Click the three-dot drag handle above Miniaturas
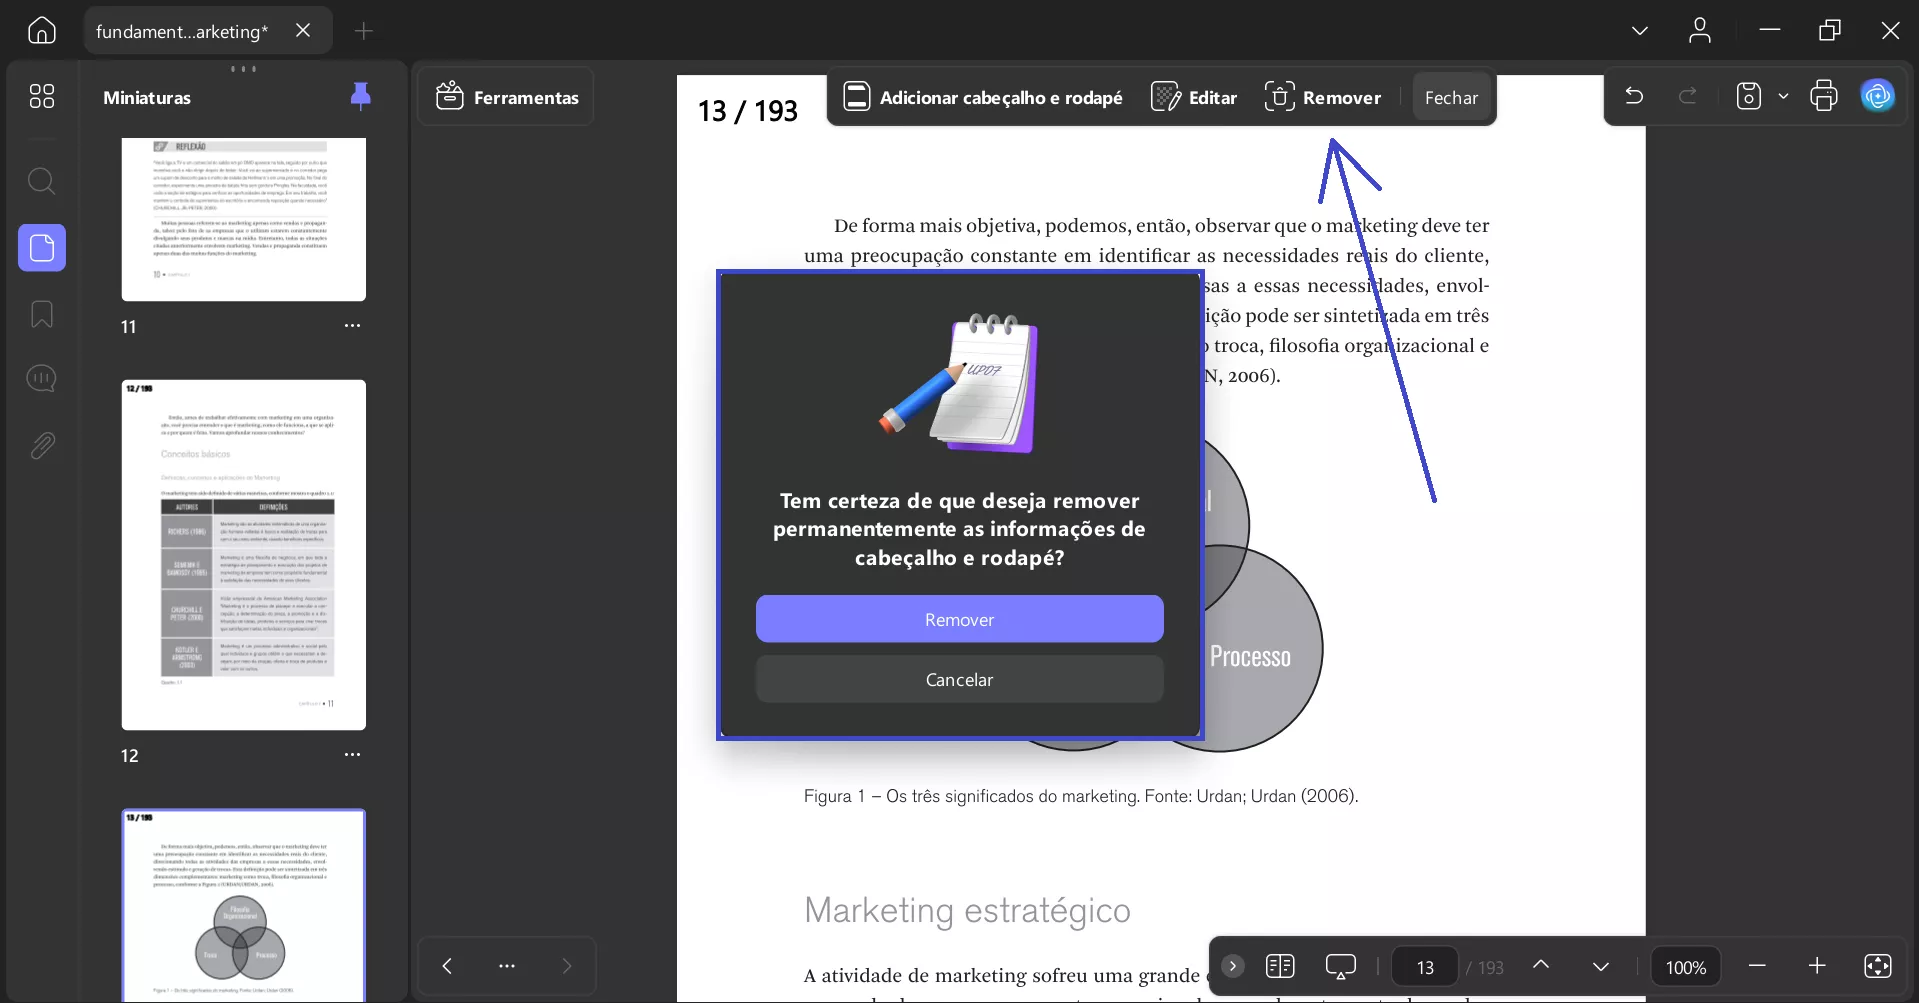Viewport: 1919px width, 1003px height. click(x=244, y=69)
